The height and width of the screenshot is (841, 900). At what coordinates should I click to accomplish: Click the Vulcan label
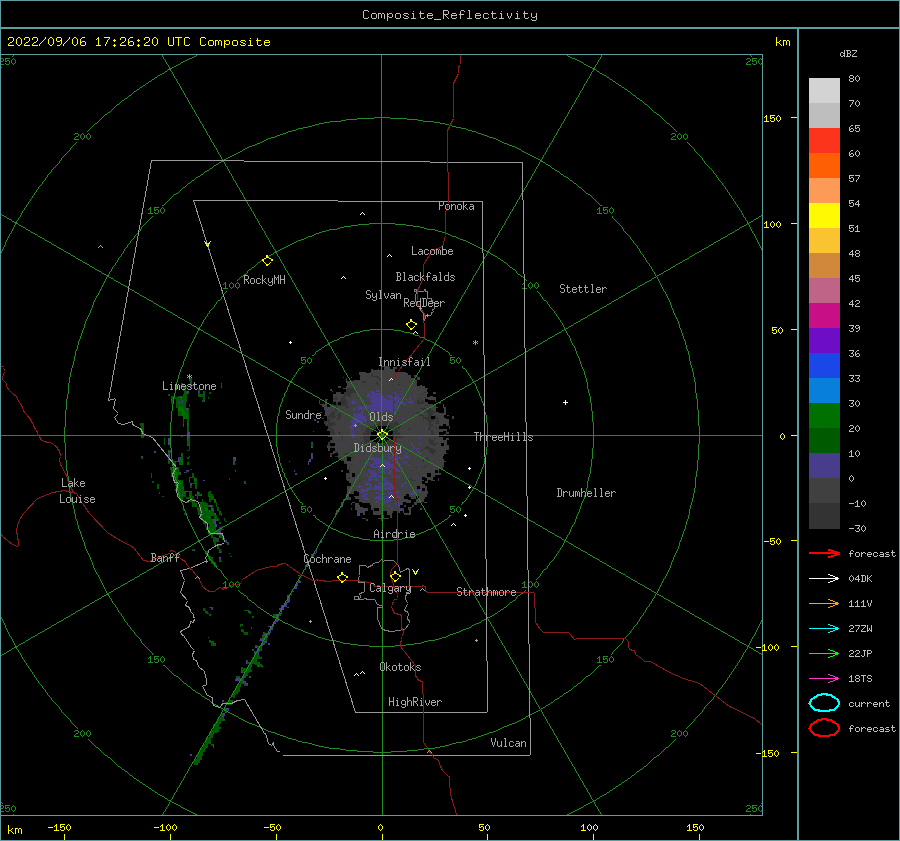click(509, 743)
